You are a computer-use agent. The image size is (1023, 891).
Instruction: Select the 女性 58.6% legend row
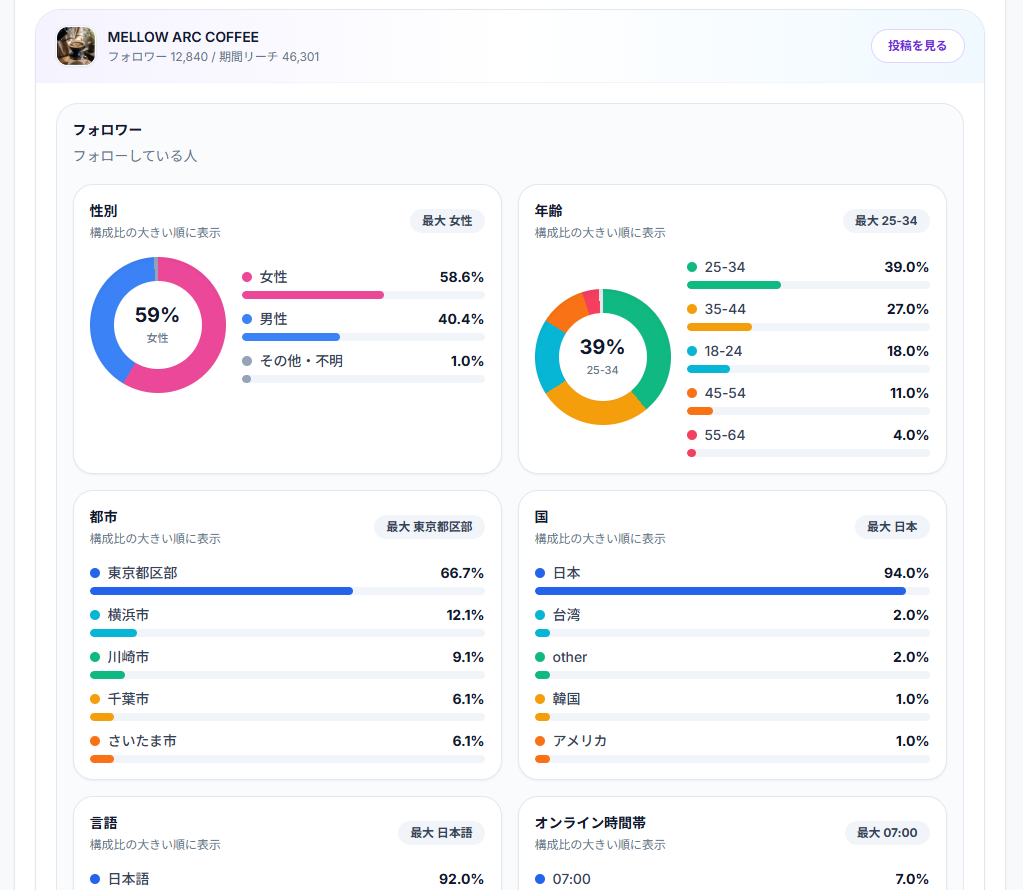coord(363,285)
